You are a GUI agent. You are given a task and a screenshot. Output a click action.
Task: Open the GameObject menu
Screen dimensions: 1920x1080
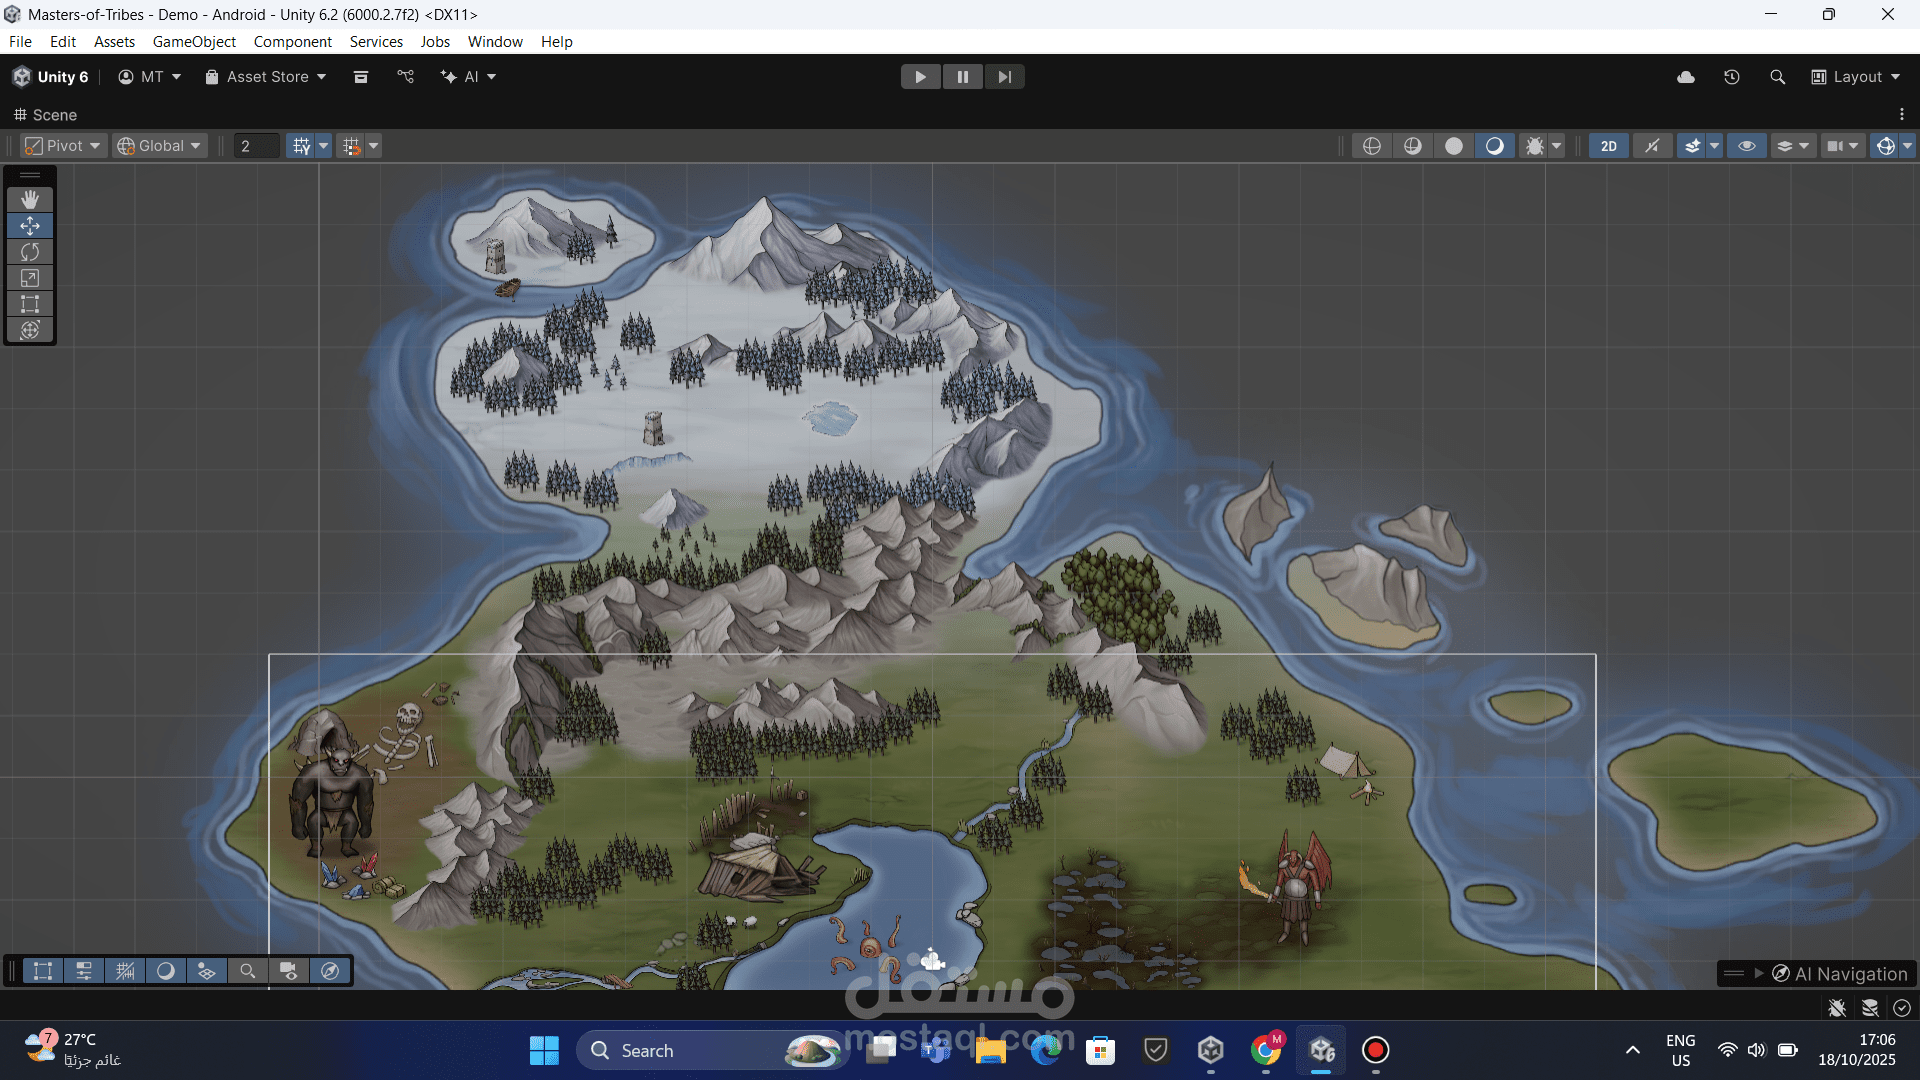coord(194,42)
